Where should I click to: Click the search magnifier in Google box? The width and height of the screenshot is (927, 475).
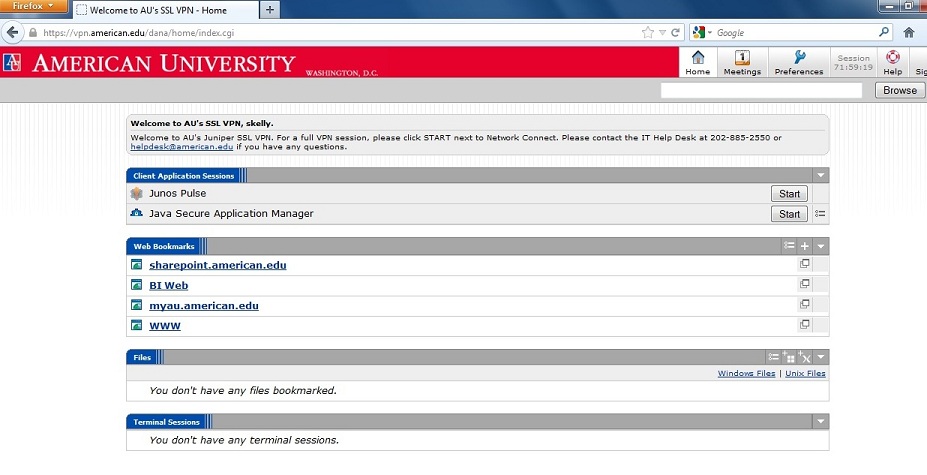(x=884, y=32)
